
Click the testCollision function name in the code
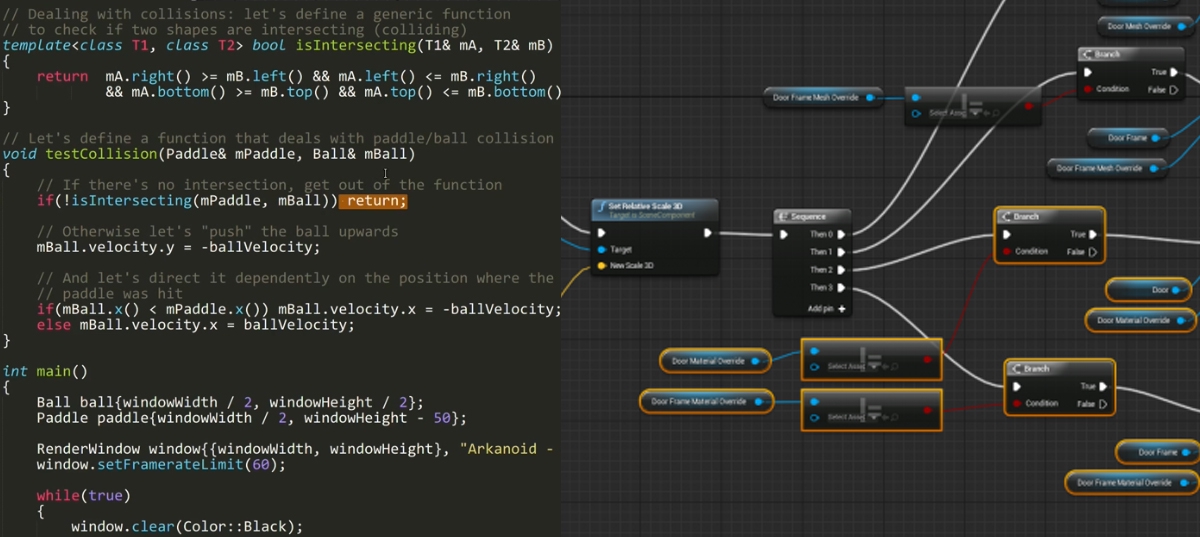click(103, 154)
